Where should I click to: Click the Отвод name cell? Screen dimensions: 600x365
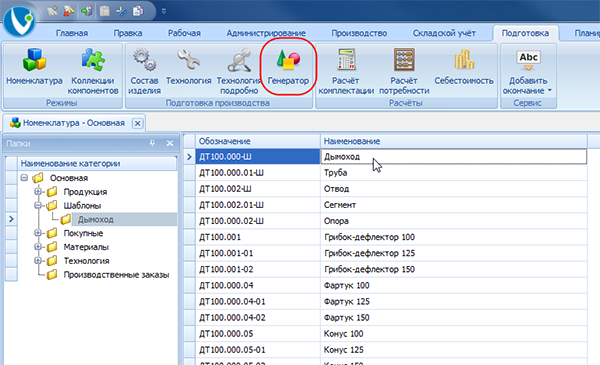coord(454,189)
